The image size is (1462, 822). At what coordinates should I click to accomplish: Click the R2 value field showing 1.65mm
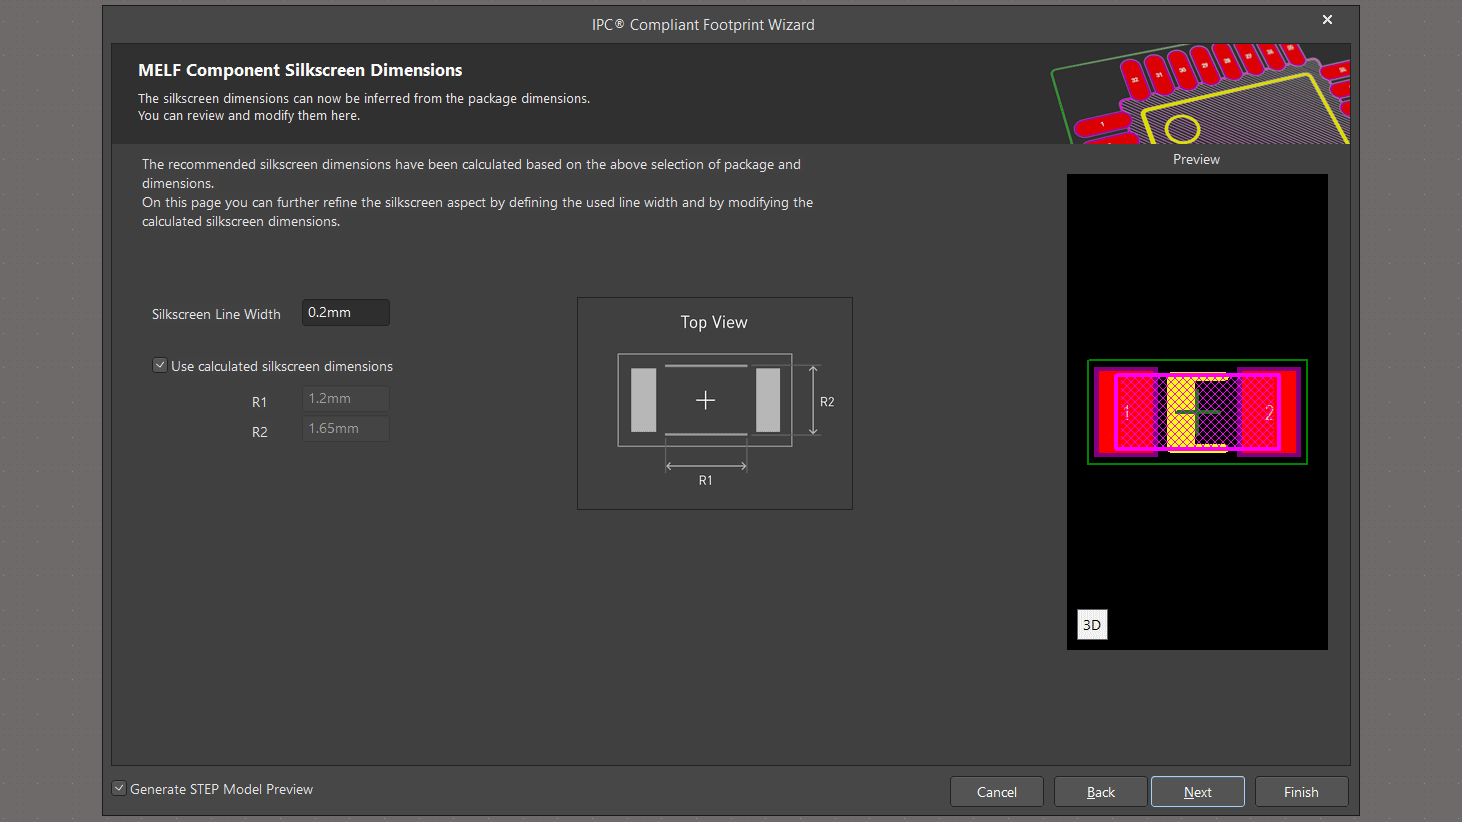[345, 429]
